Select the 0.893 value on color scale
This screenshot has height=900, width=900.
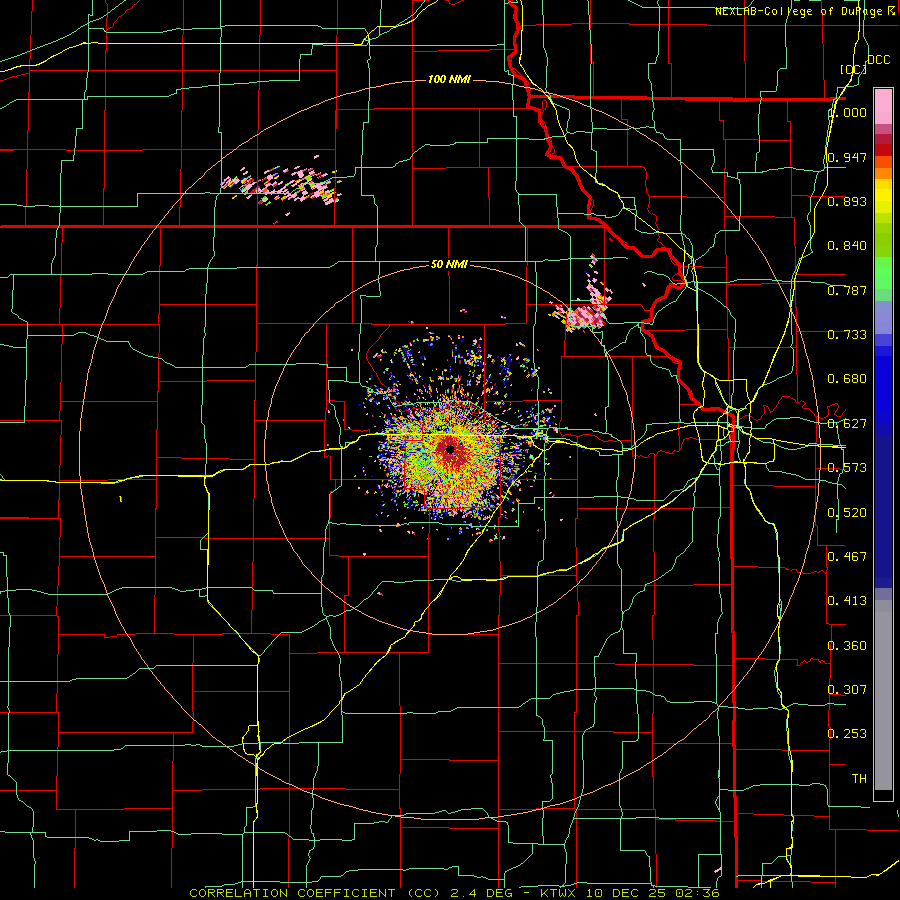[847, 201]
